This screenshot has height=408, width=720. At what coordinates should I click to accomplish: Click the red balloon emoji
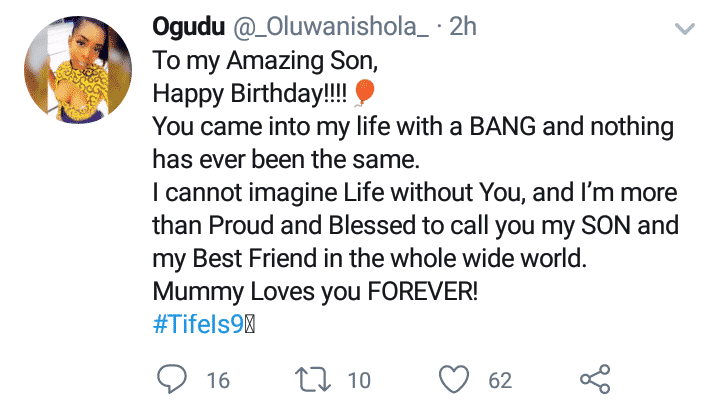tap(364, 94)
